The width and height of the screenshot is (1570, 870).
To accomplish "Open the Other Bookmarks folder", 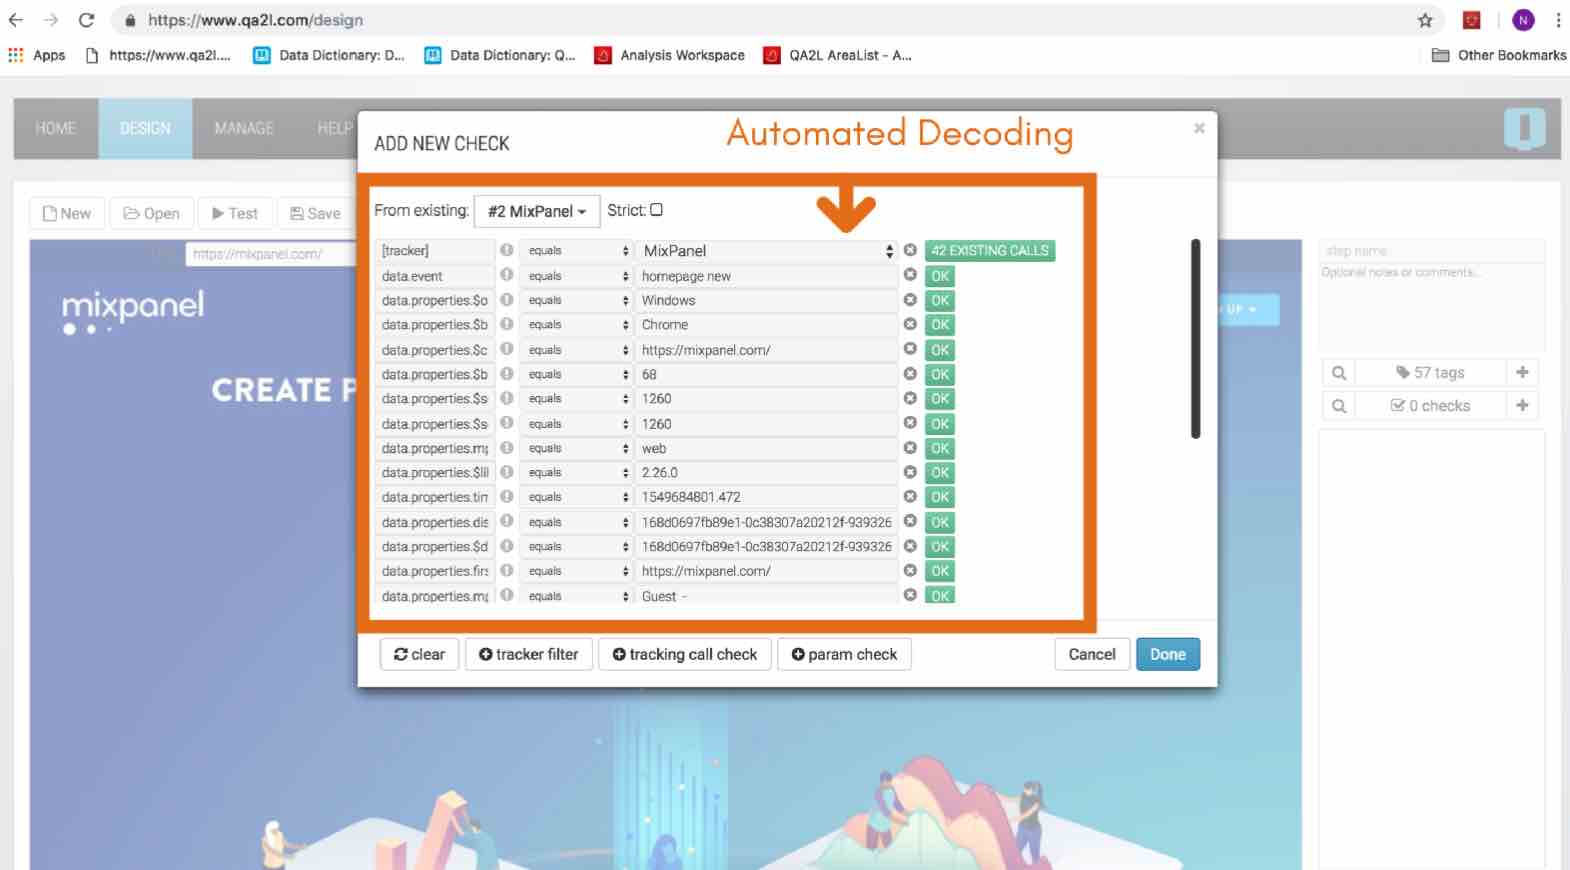I will pyautogui.click(x=1499, y=55).
